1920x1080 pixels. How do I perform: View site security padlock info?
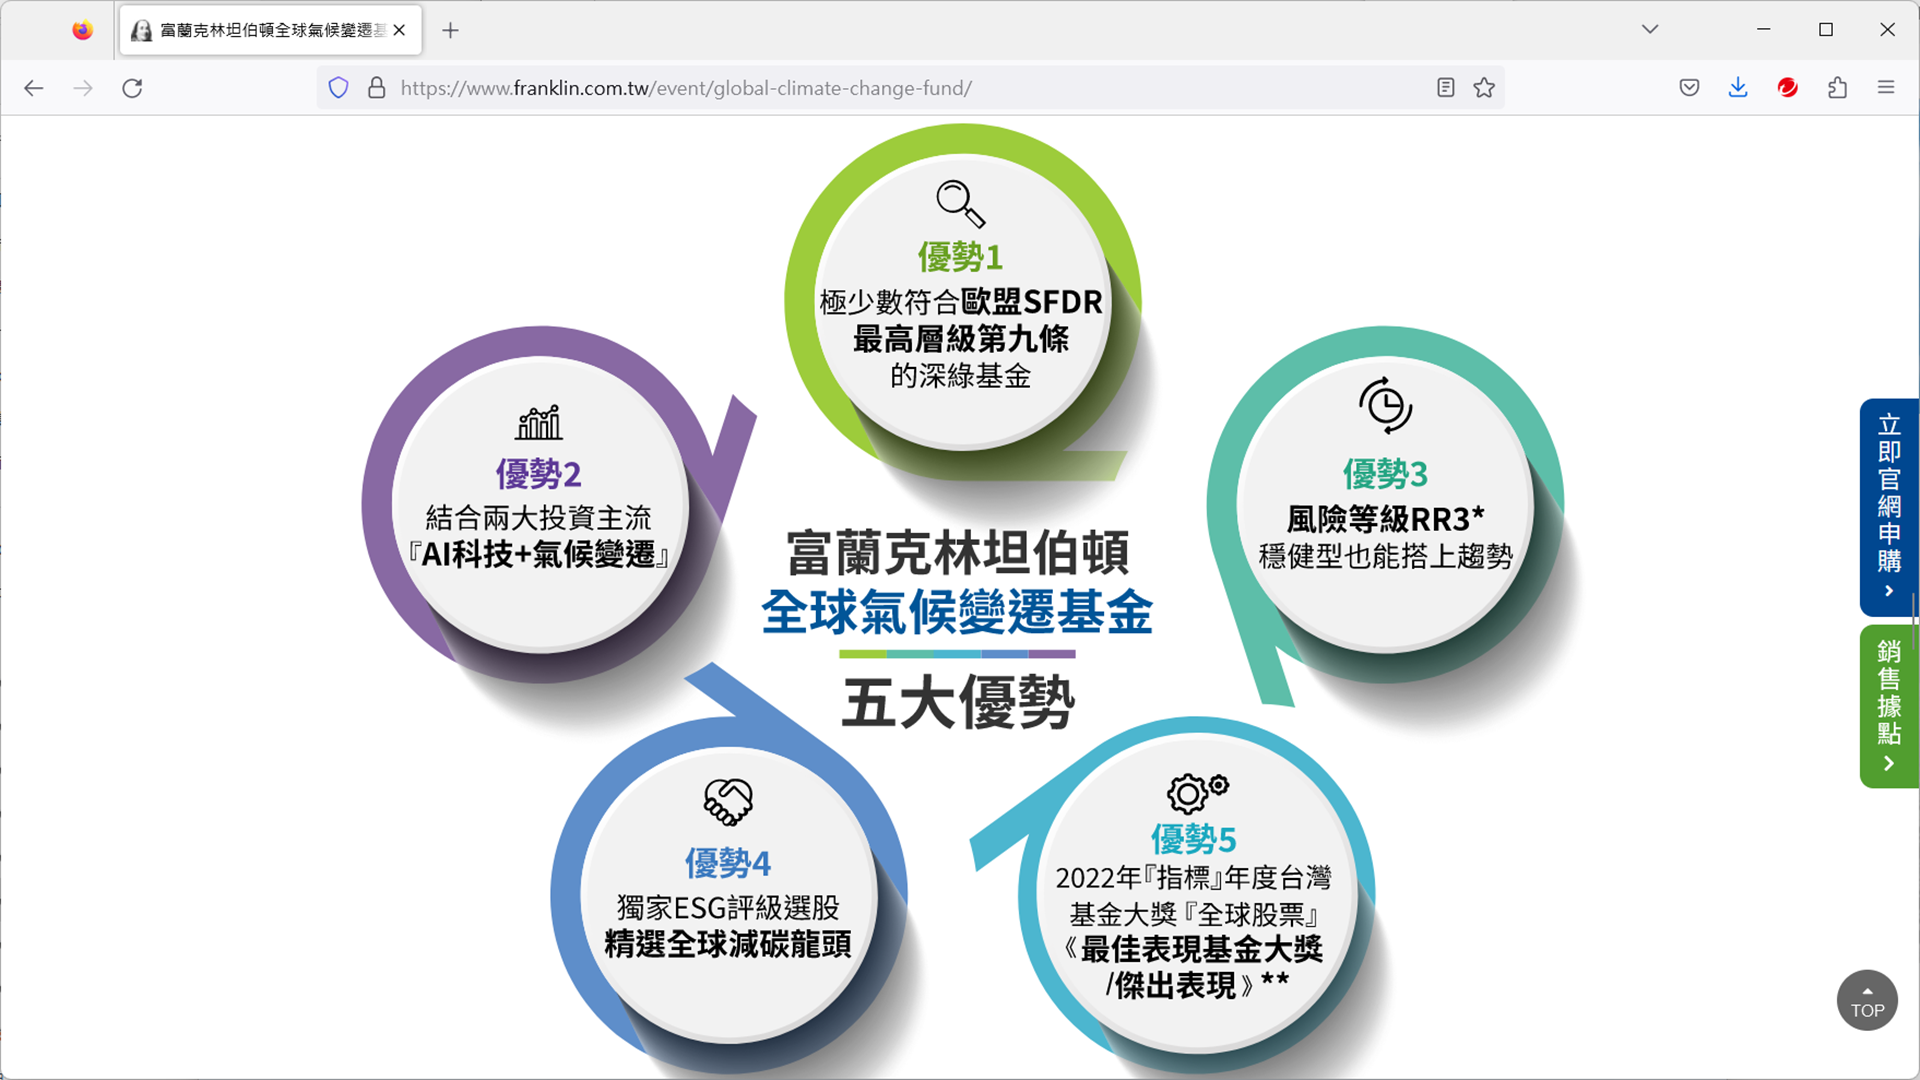[376, 88]
